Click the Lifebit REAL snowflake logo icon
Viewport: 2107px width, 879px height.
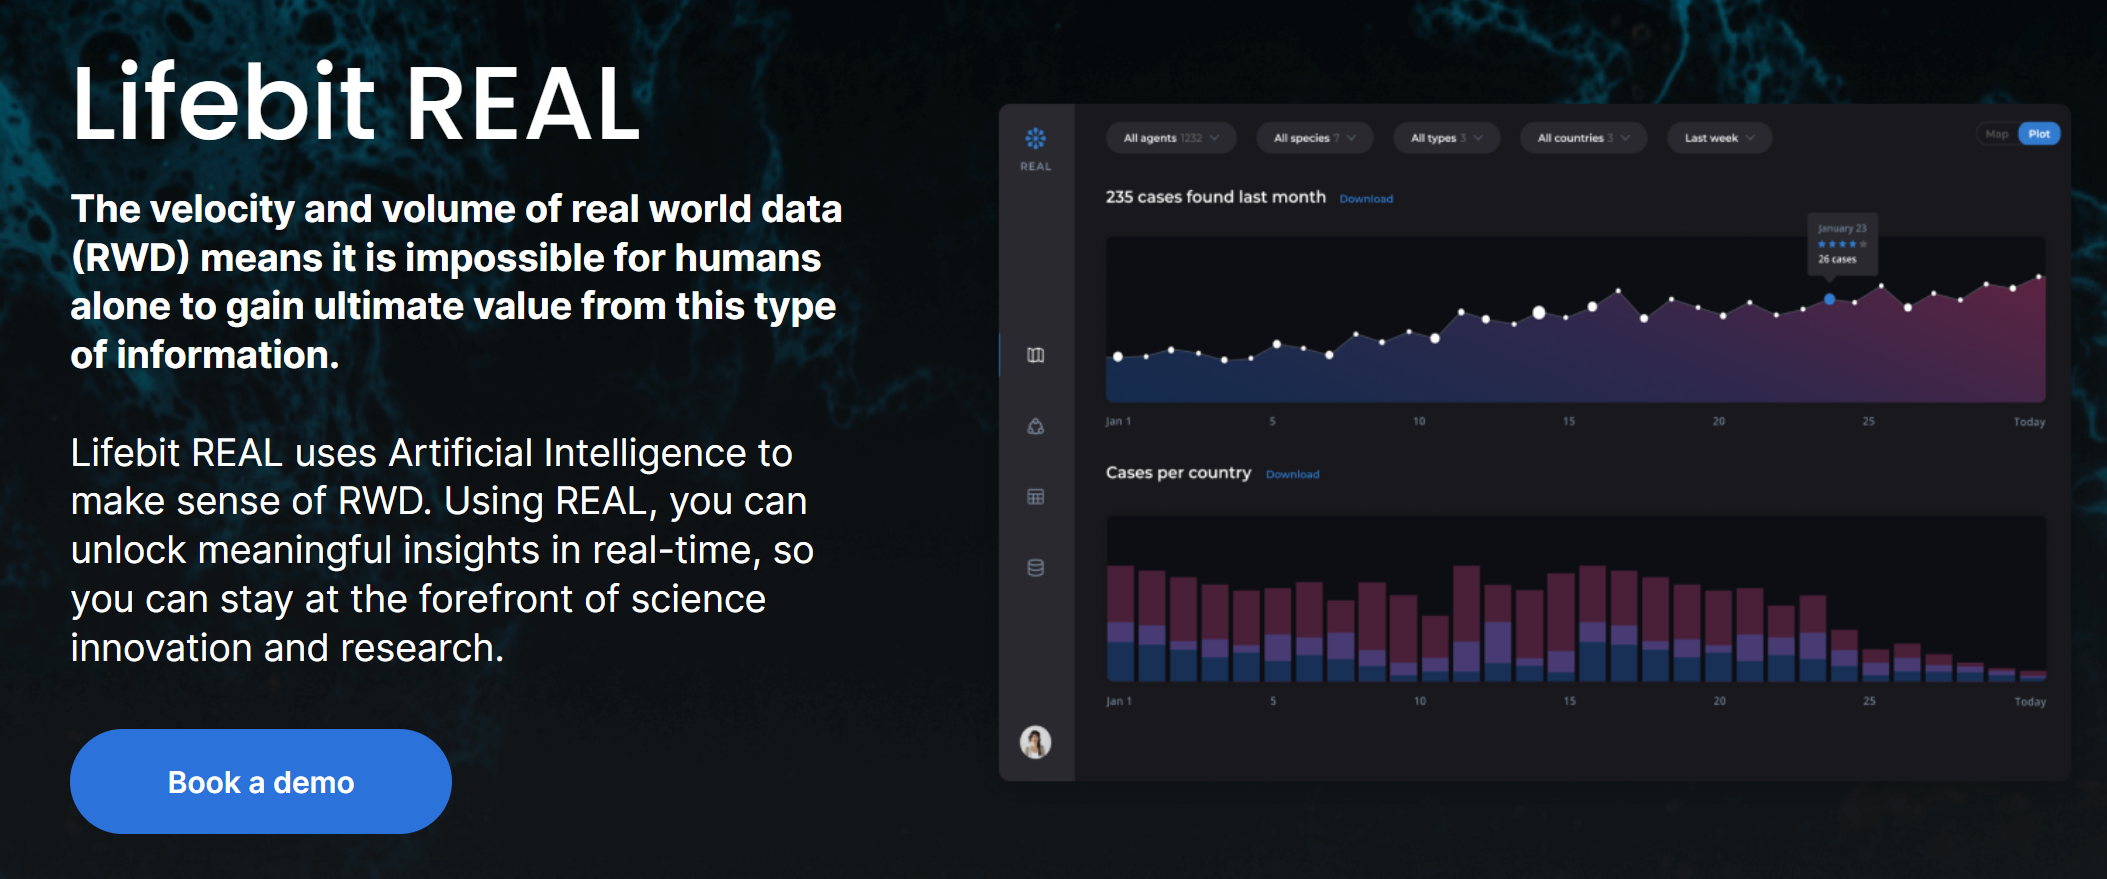[x=1035, y=138]
